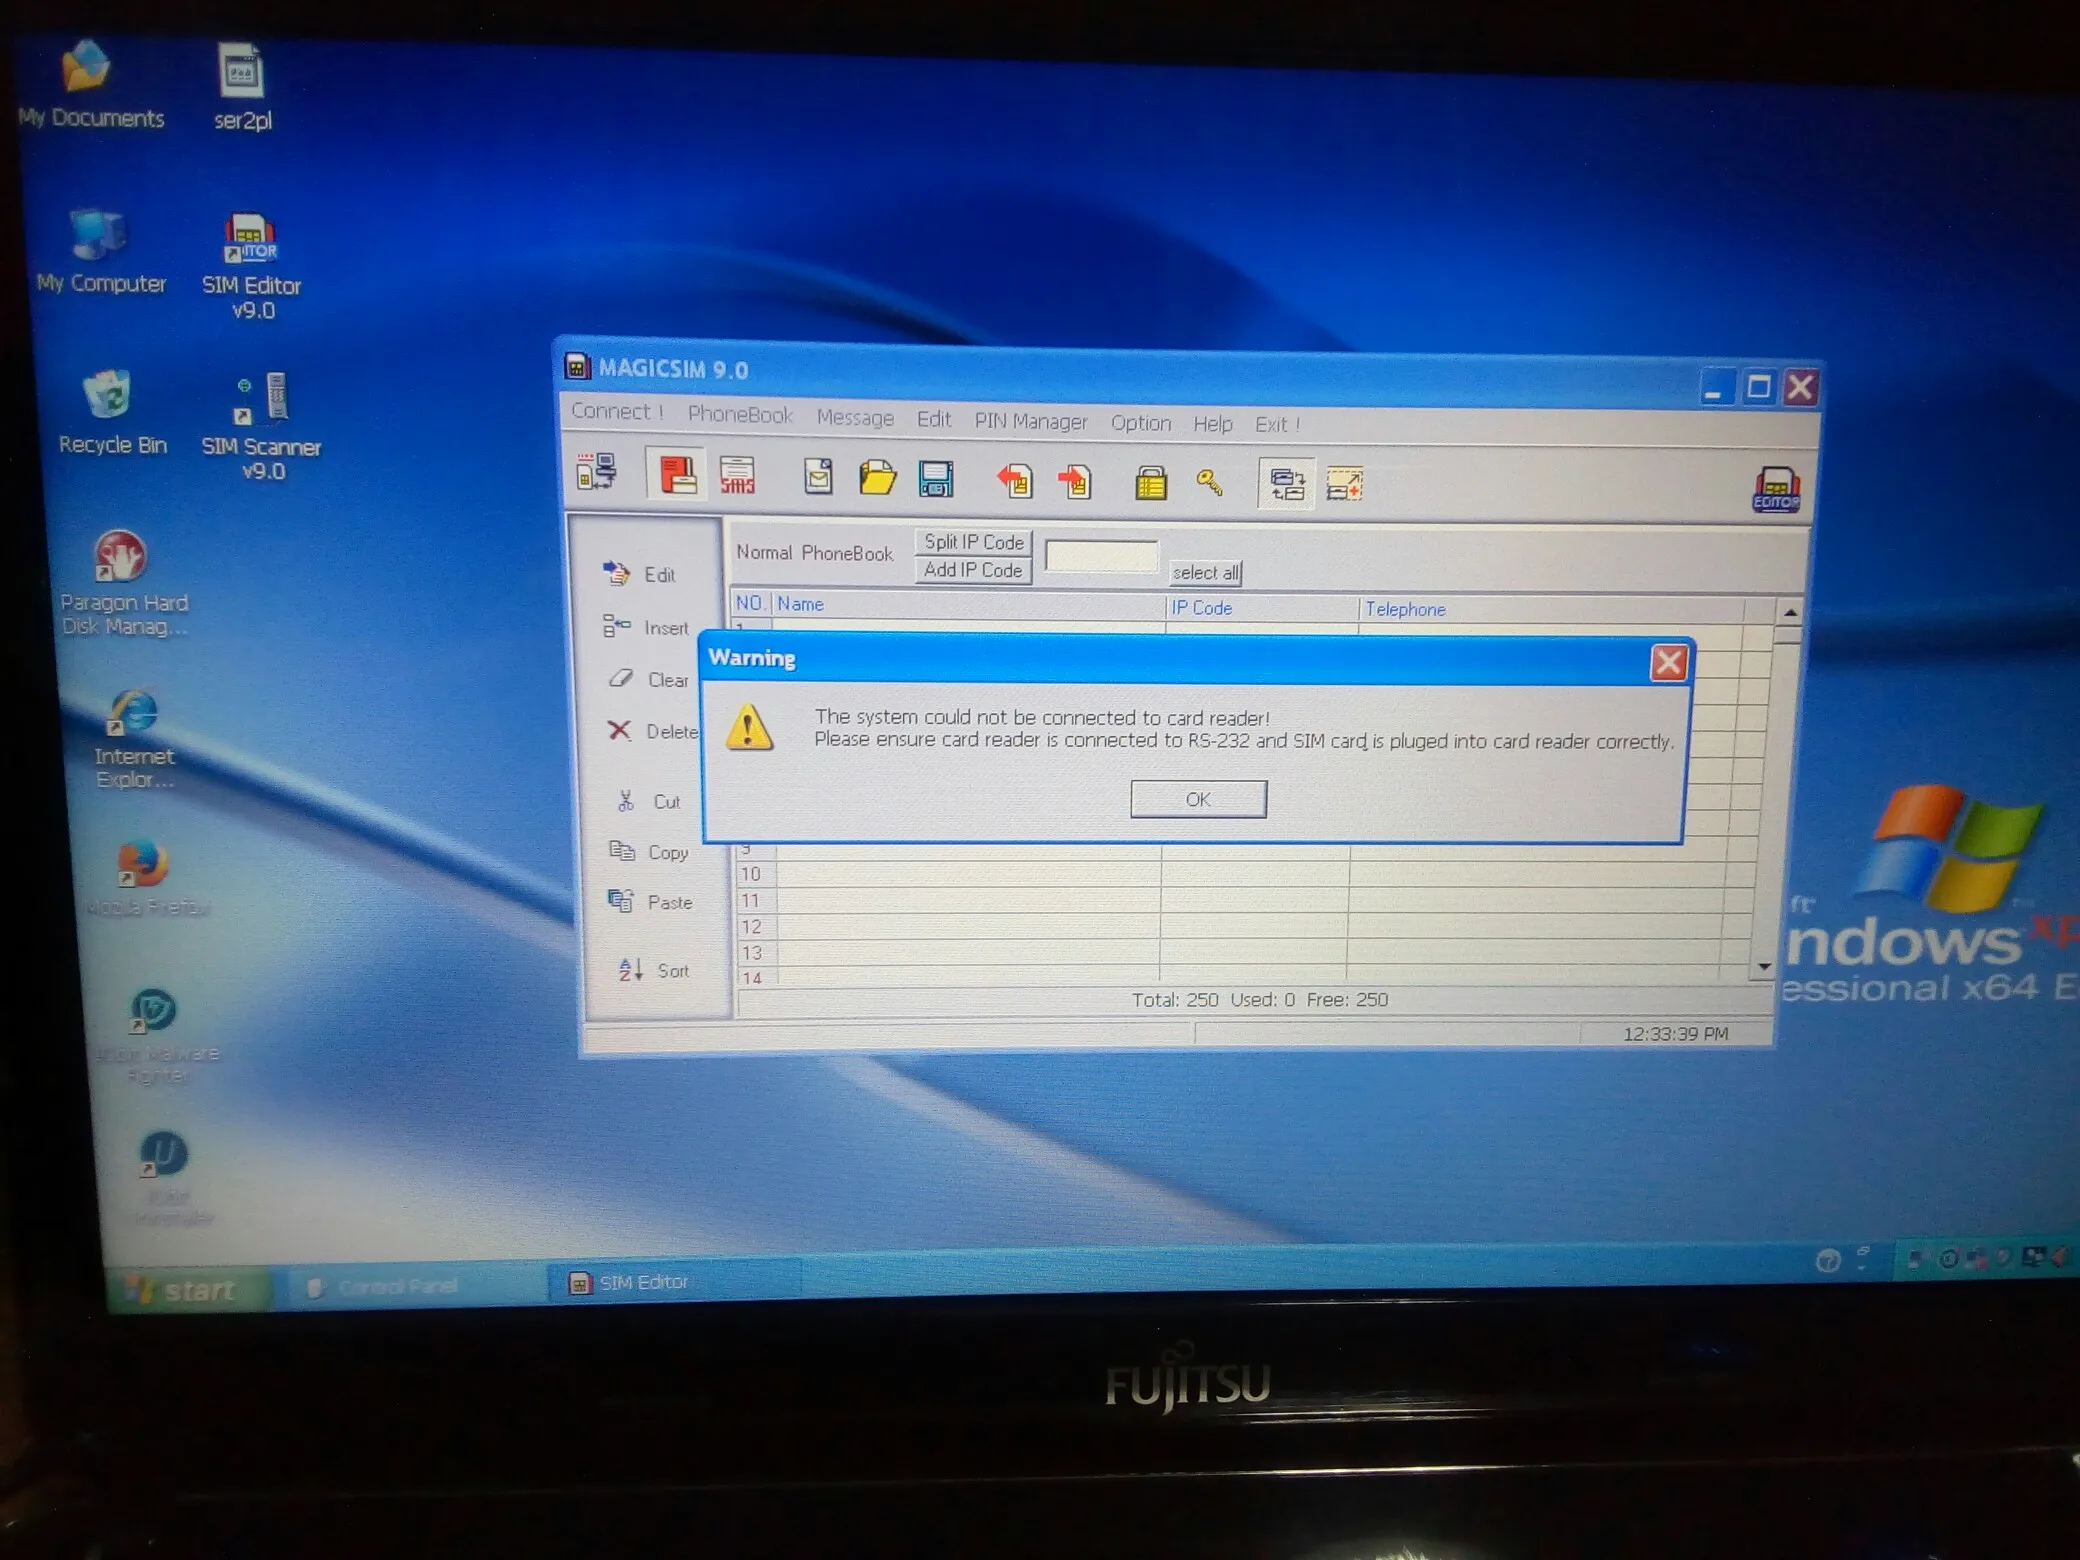Click the Sort button in sidebar
2080x1560 pixels.
tap(655, 970)
